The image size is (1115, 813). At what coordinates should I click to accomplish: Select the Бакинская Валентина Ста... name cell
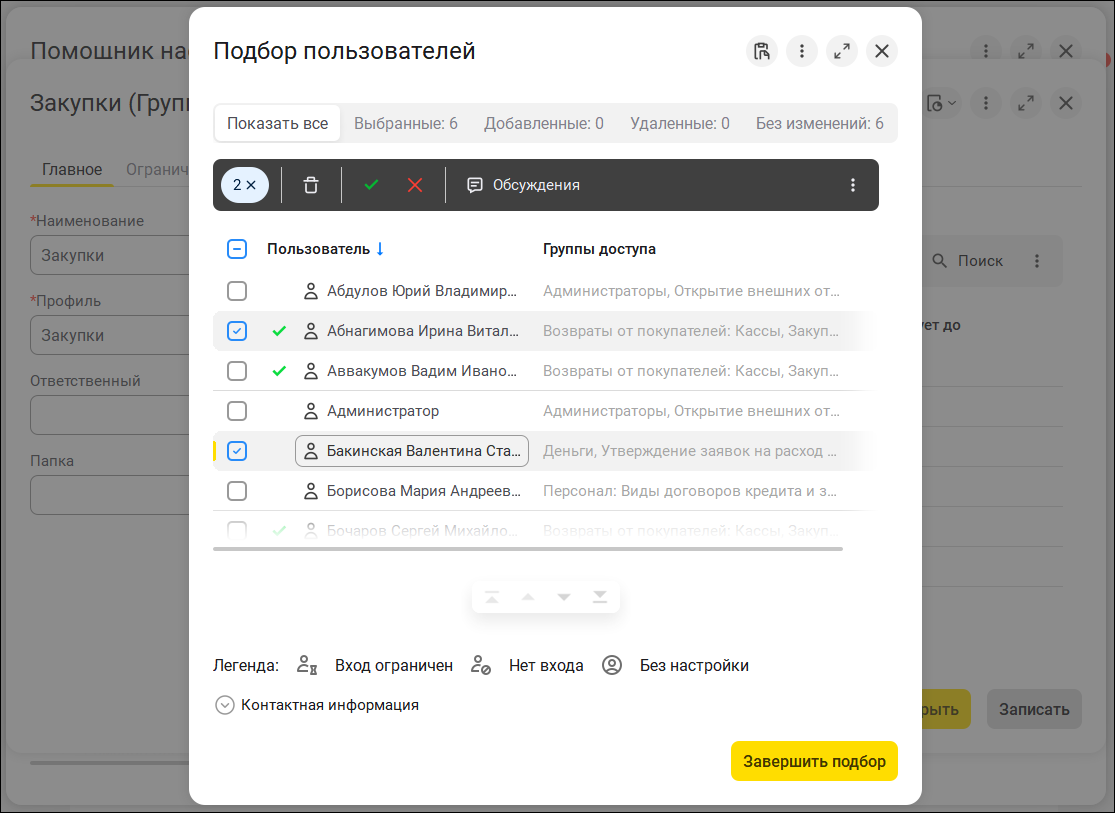412,451
